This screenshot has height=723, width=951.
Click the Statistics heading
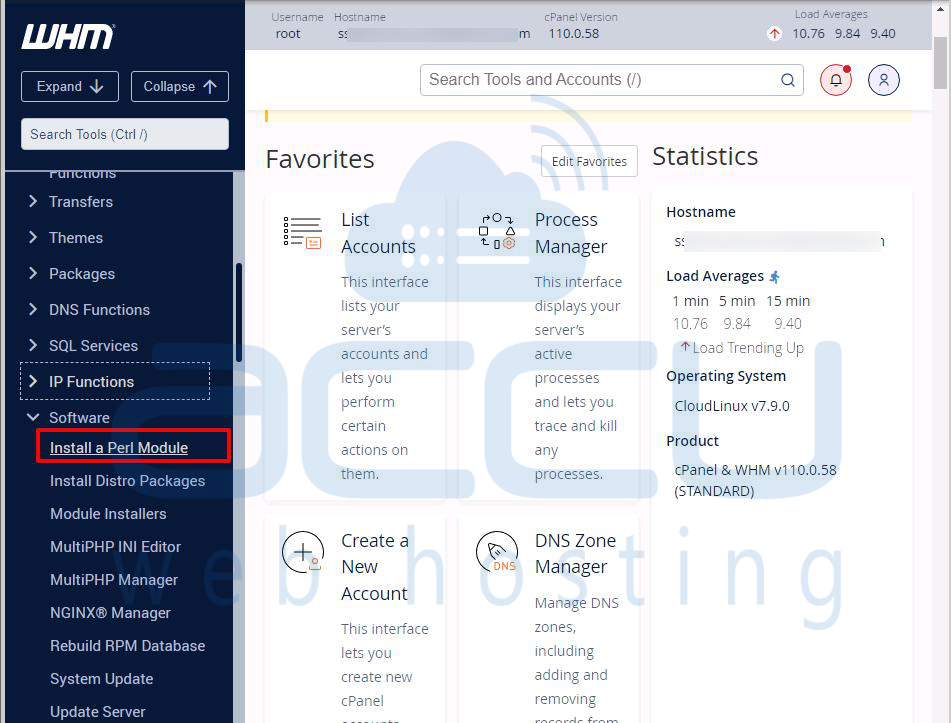[705, 156]
